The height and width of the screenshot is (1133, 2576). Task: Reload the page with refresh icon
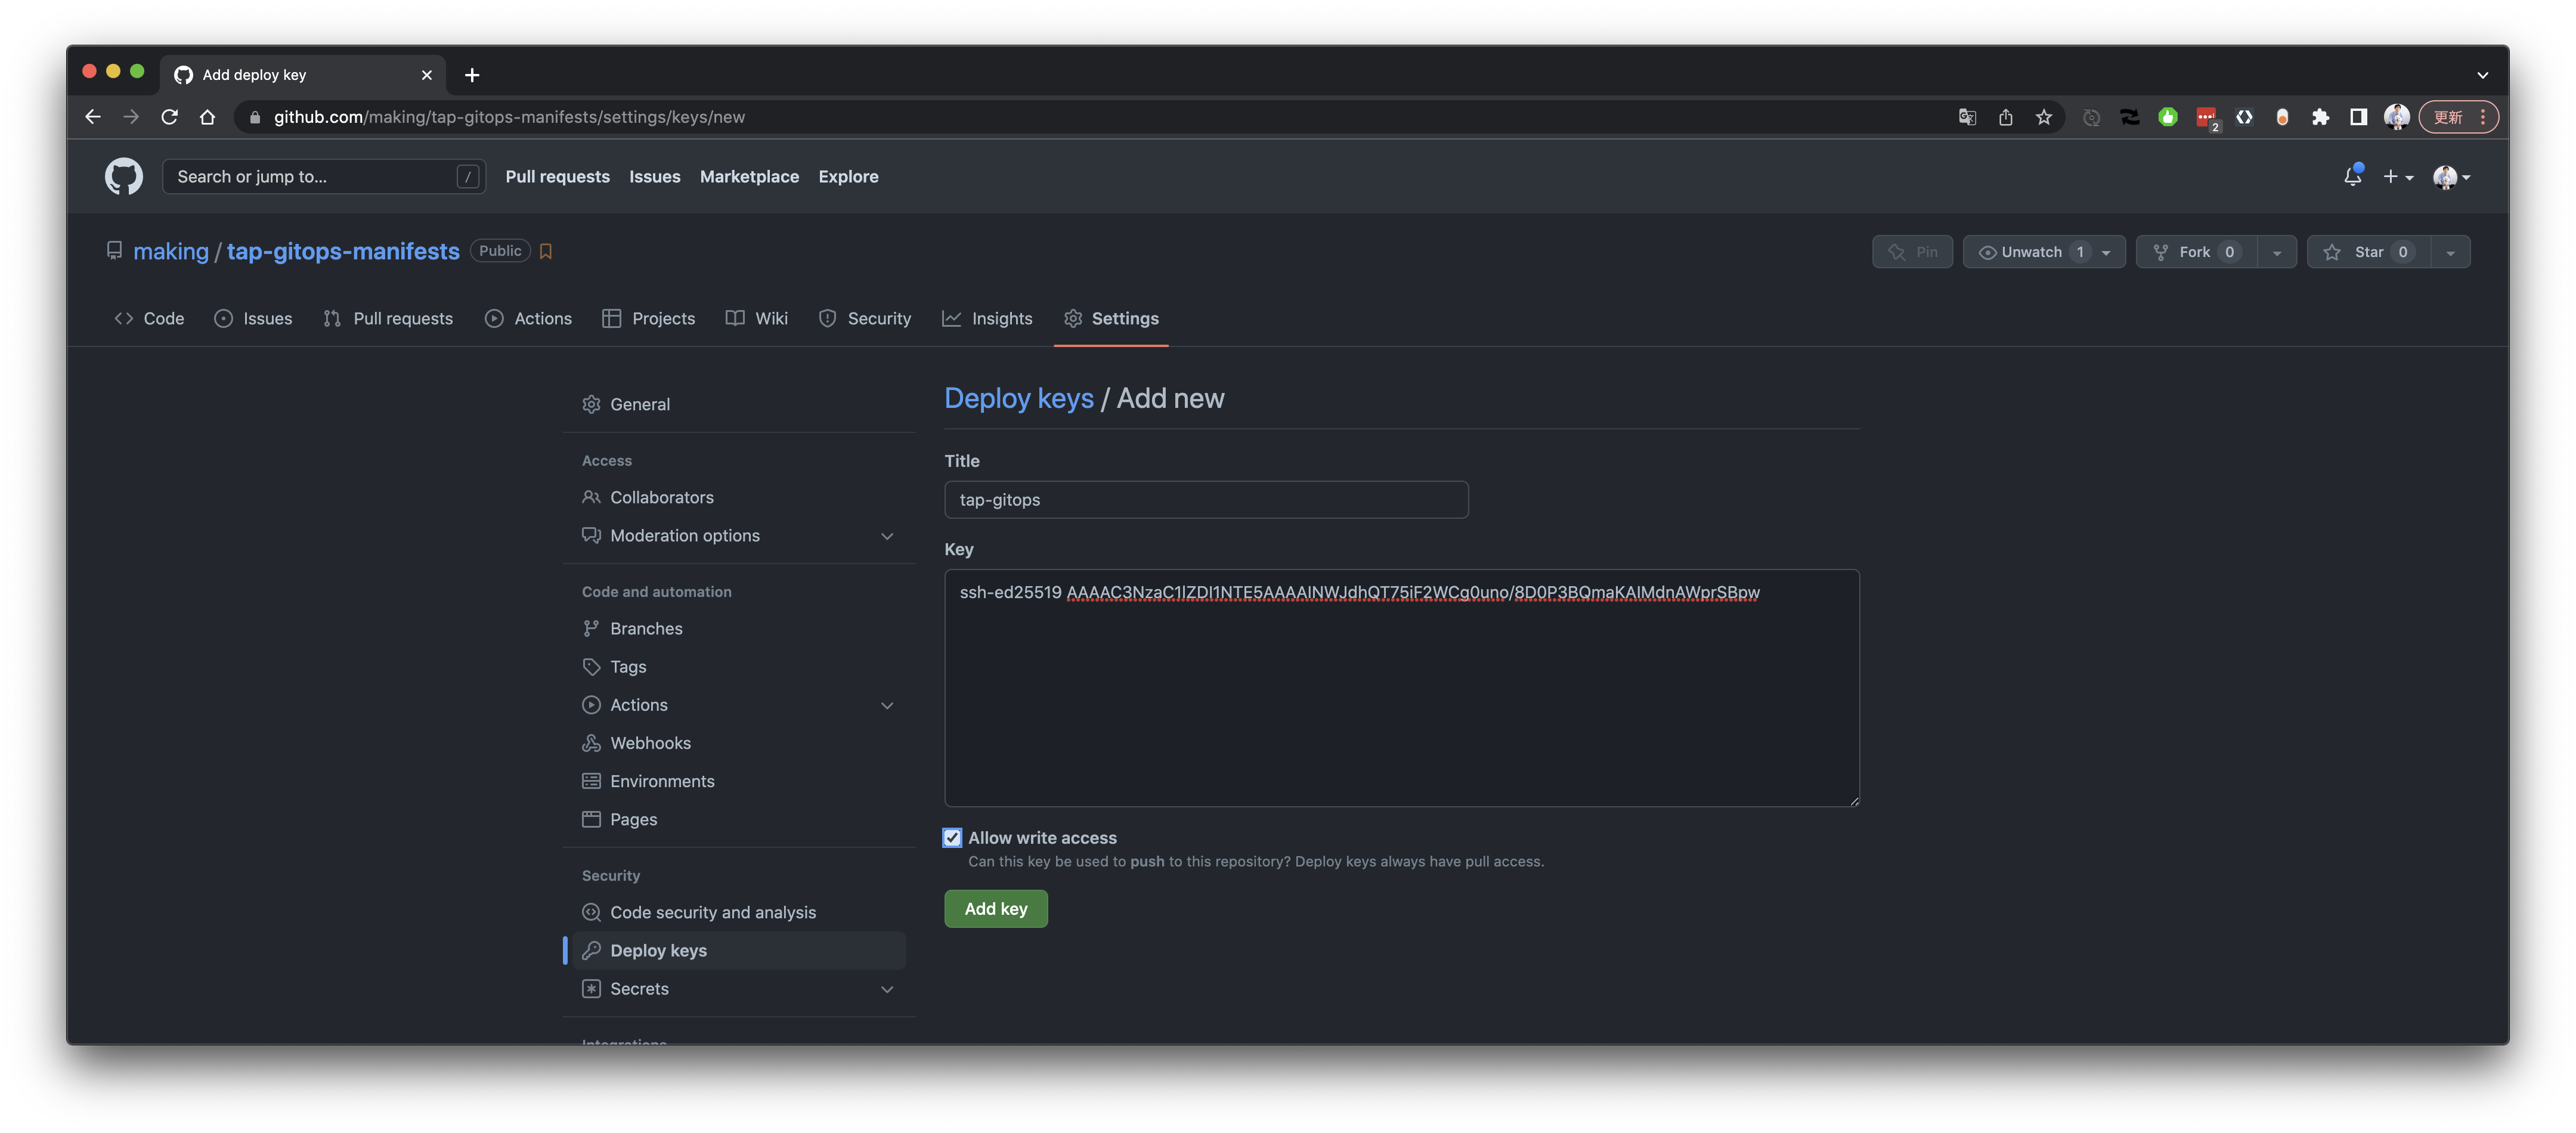tap(169, 117)
